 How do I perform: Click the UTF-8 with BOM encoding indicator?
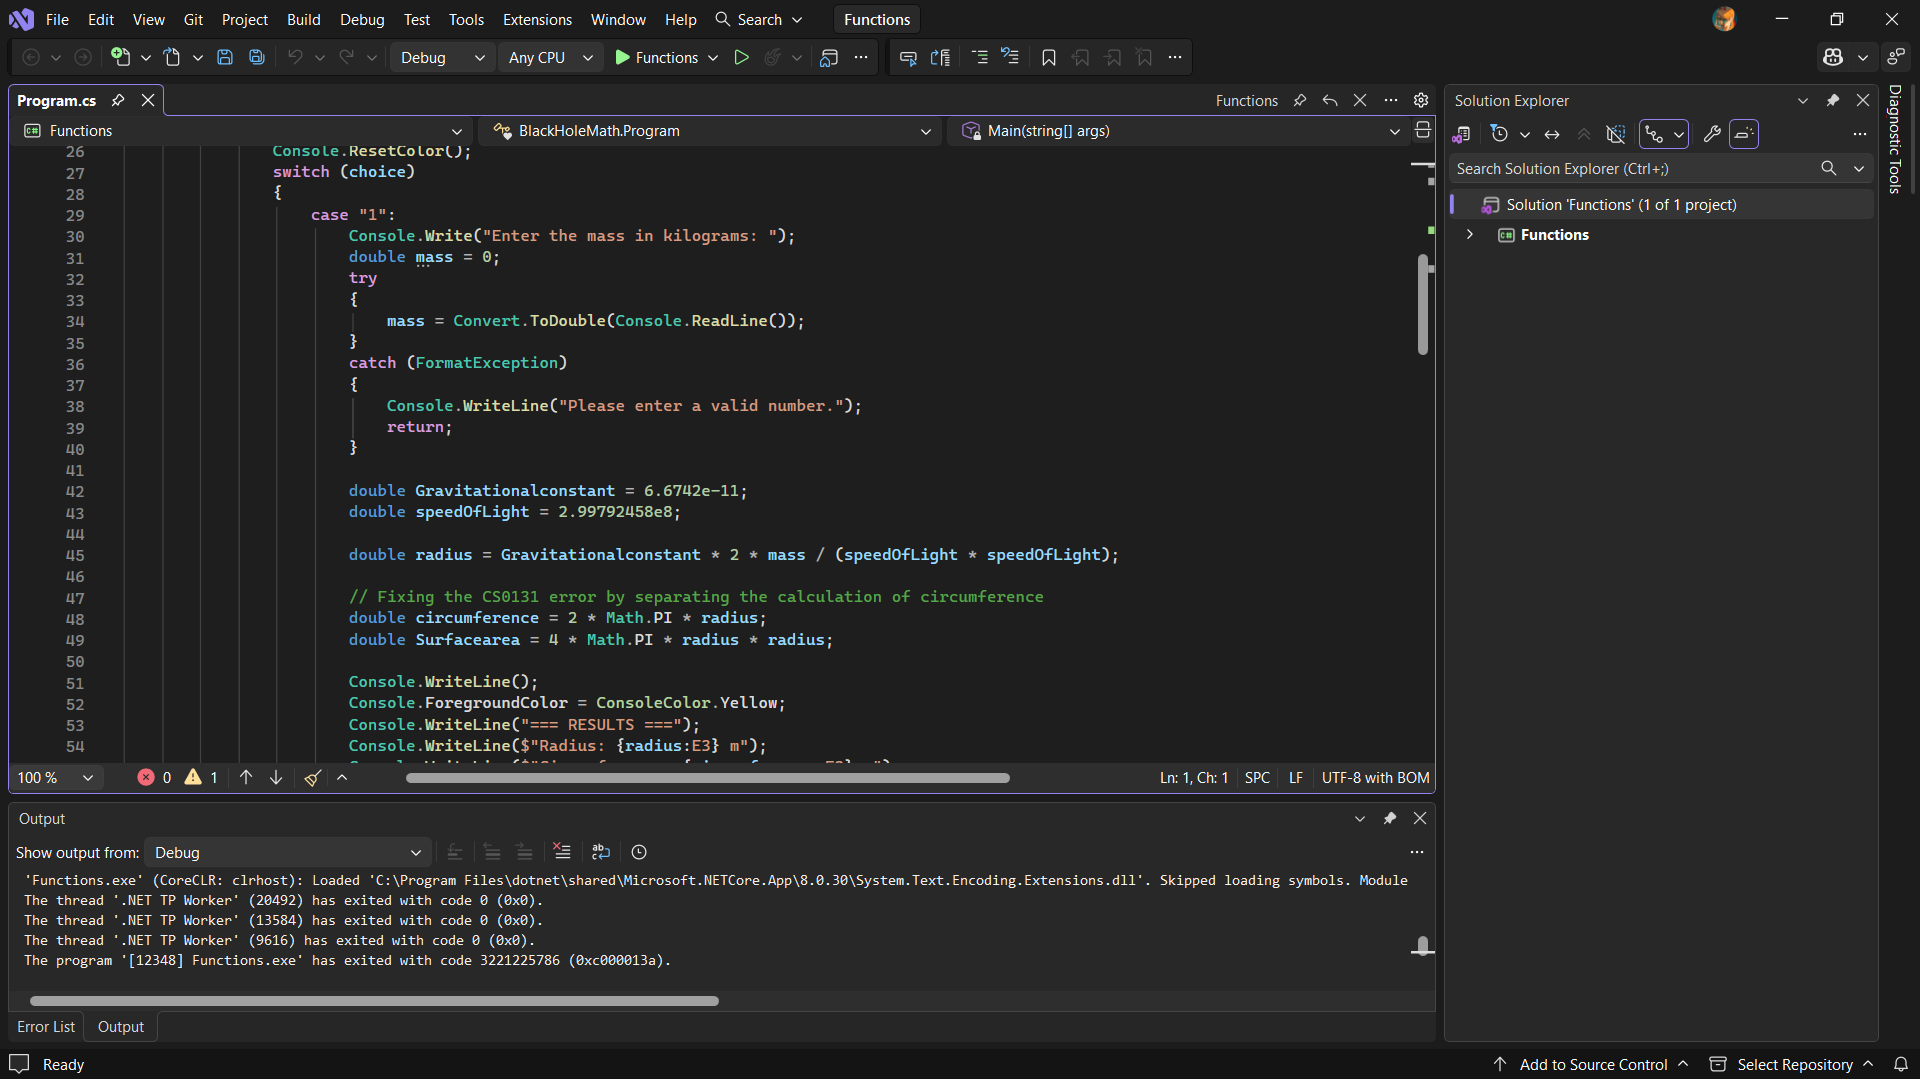pos(1375,778)
